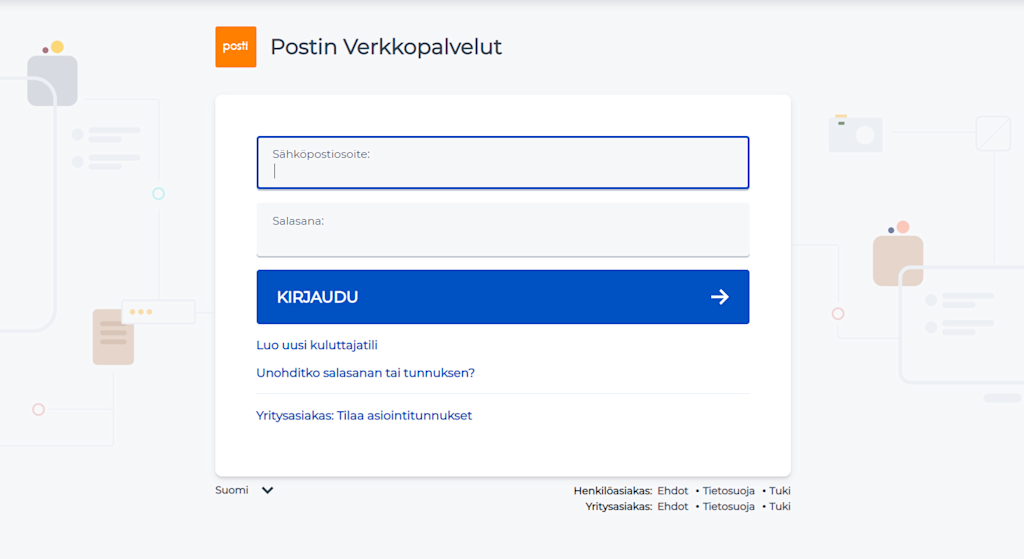The height and width of the screenshot is (559, 1024).
Task: Click the arrow icon on Kirjaudu button
Action: coord(720,297)
